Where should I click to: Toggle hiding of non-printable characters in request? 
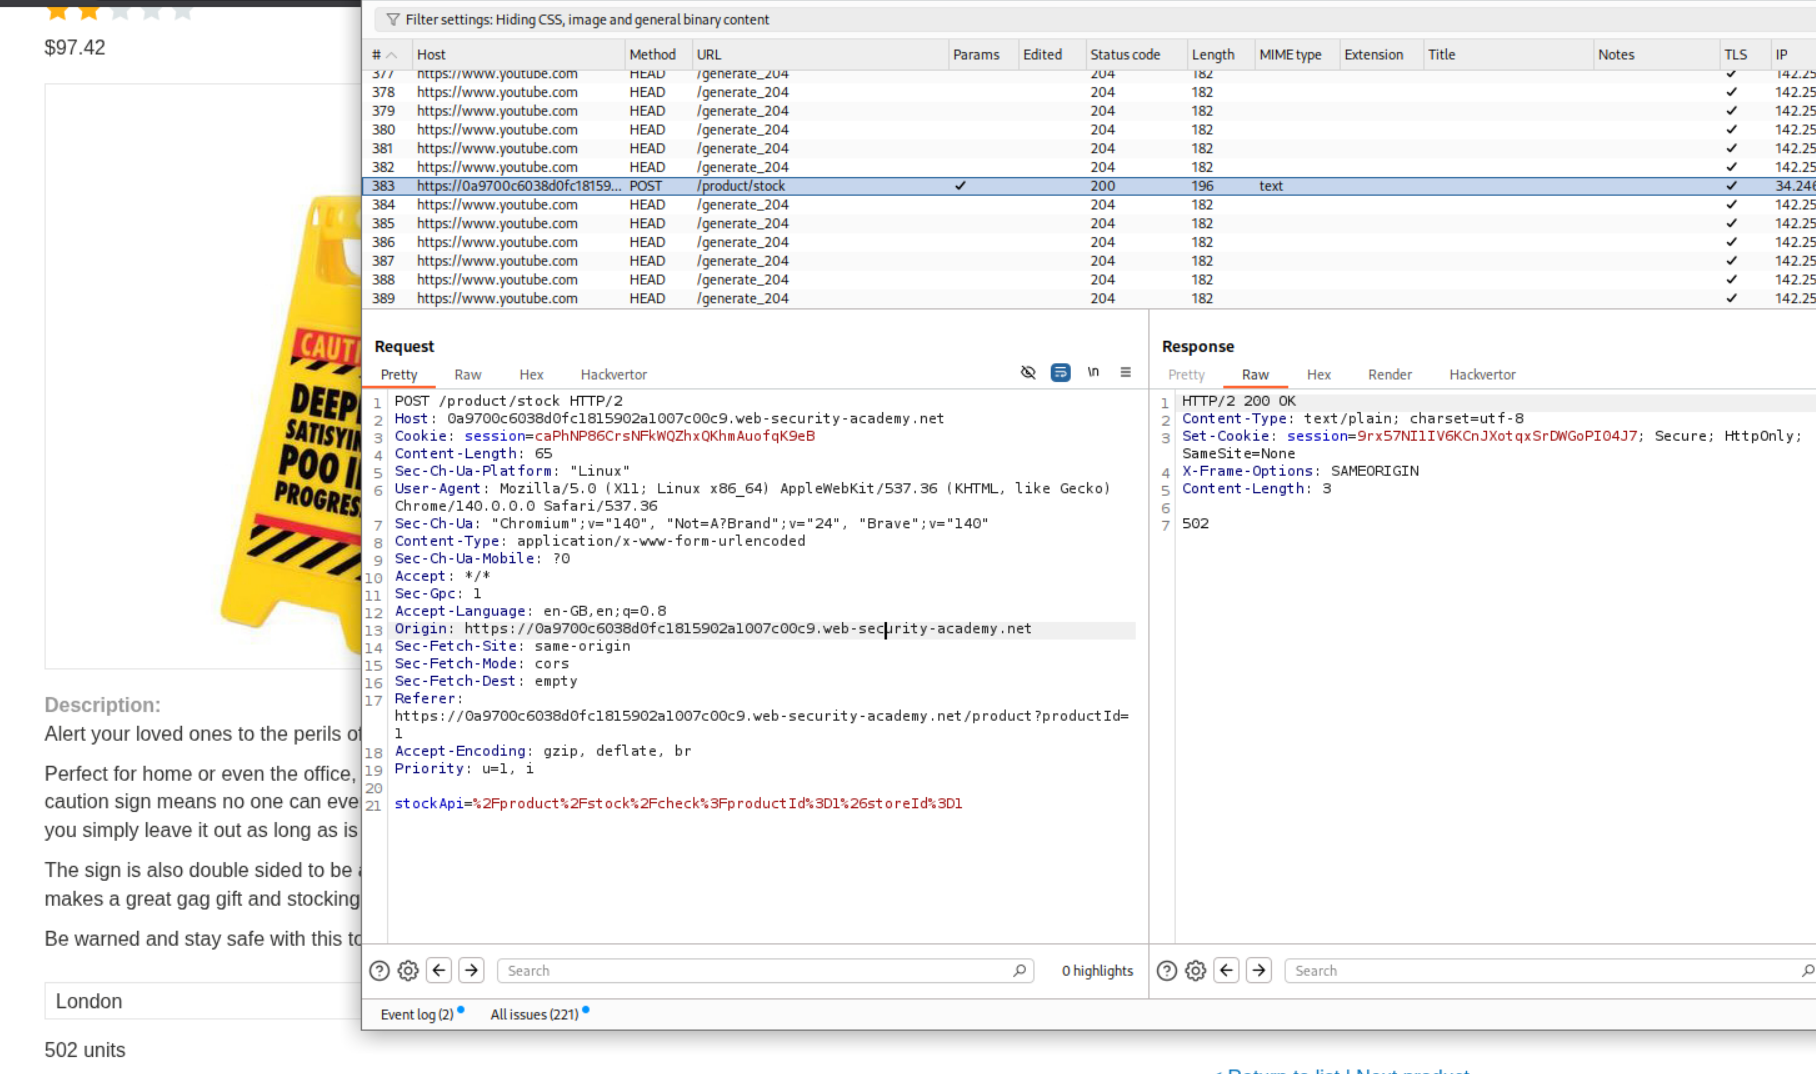[1028, 373]
